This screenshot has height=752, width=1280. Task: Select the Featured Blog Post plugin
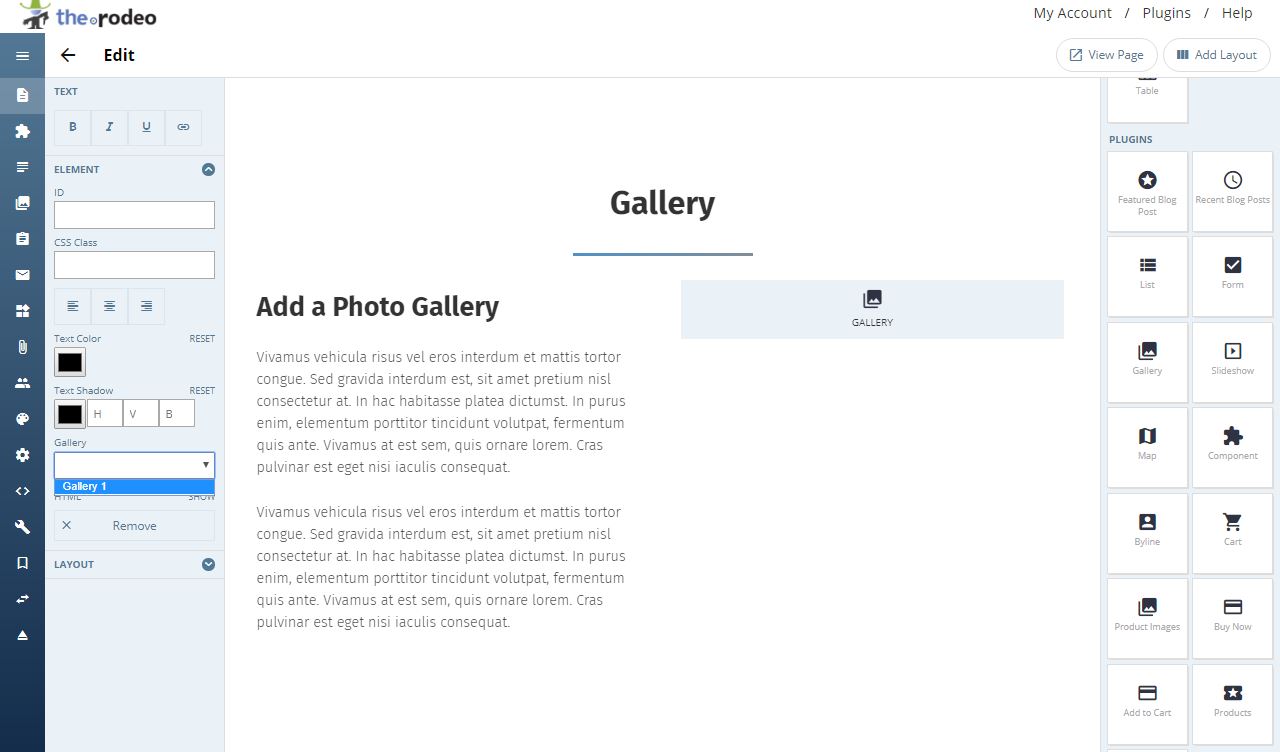tap(1147, 192)
